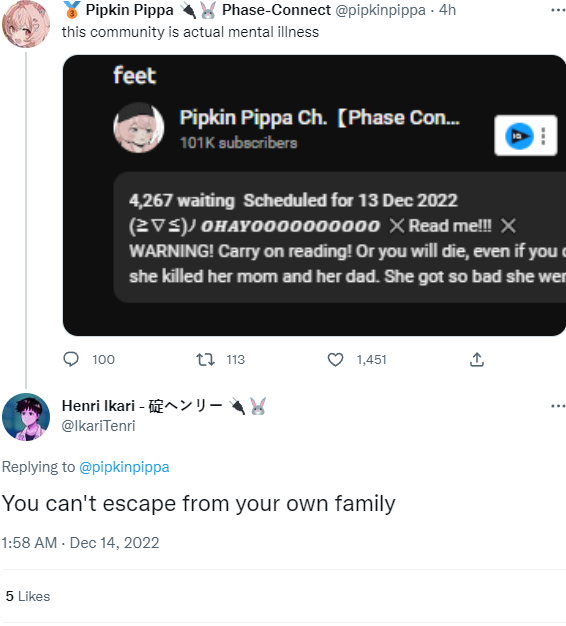Click the retweet arrows icon
The height and width of the screenshot is (626, 566).
pyautogui.click(x=205, y=360)
